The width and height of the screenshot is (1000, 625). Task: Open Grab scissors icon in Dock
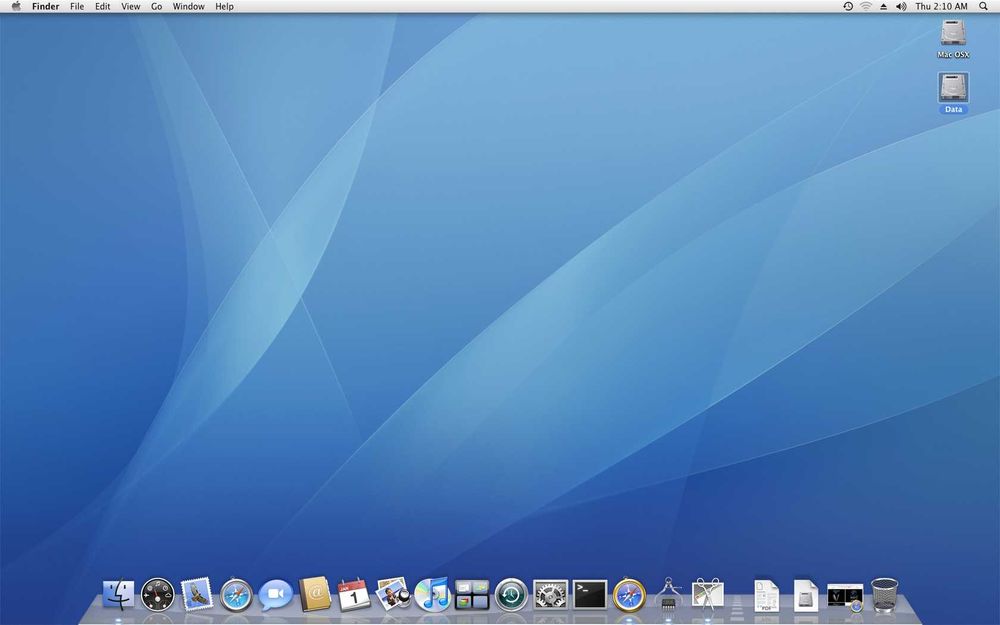point(708,594)
